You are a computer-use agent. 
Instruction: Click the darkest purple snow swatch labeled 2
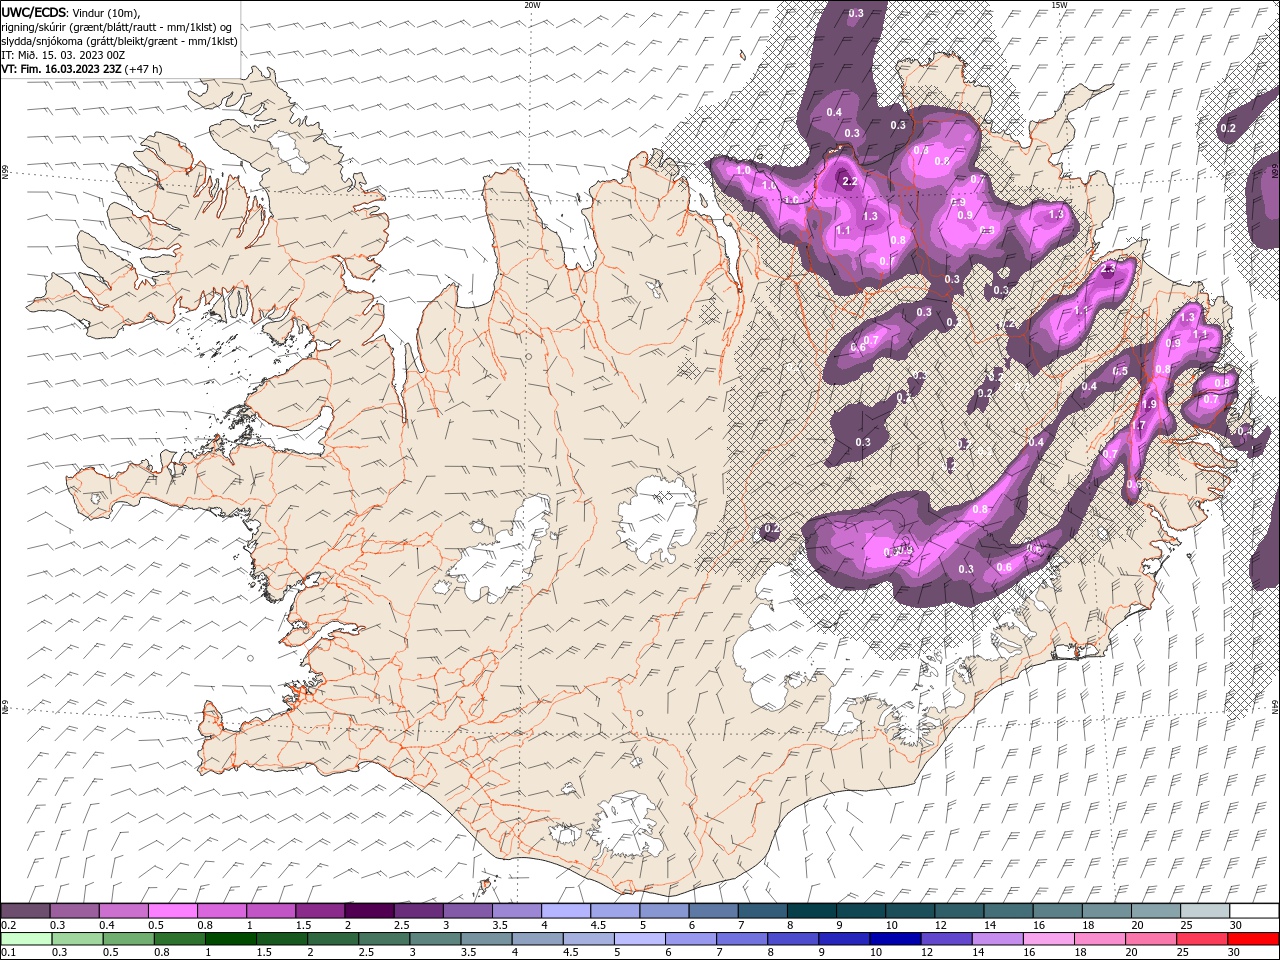click(369, 911)
